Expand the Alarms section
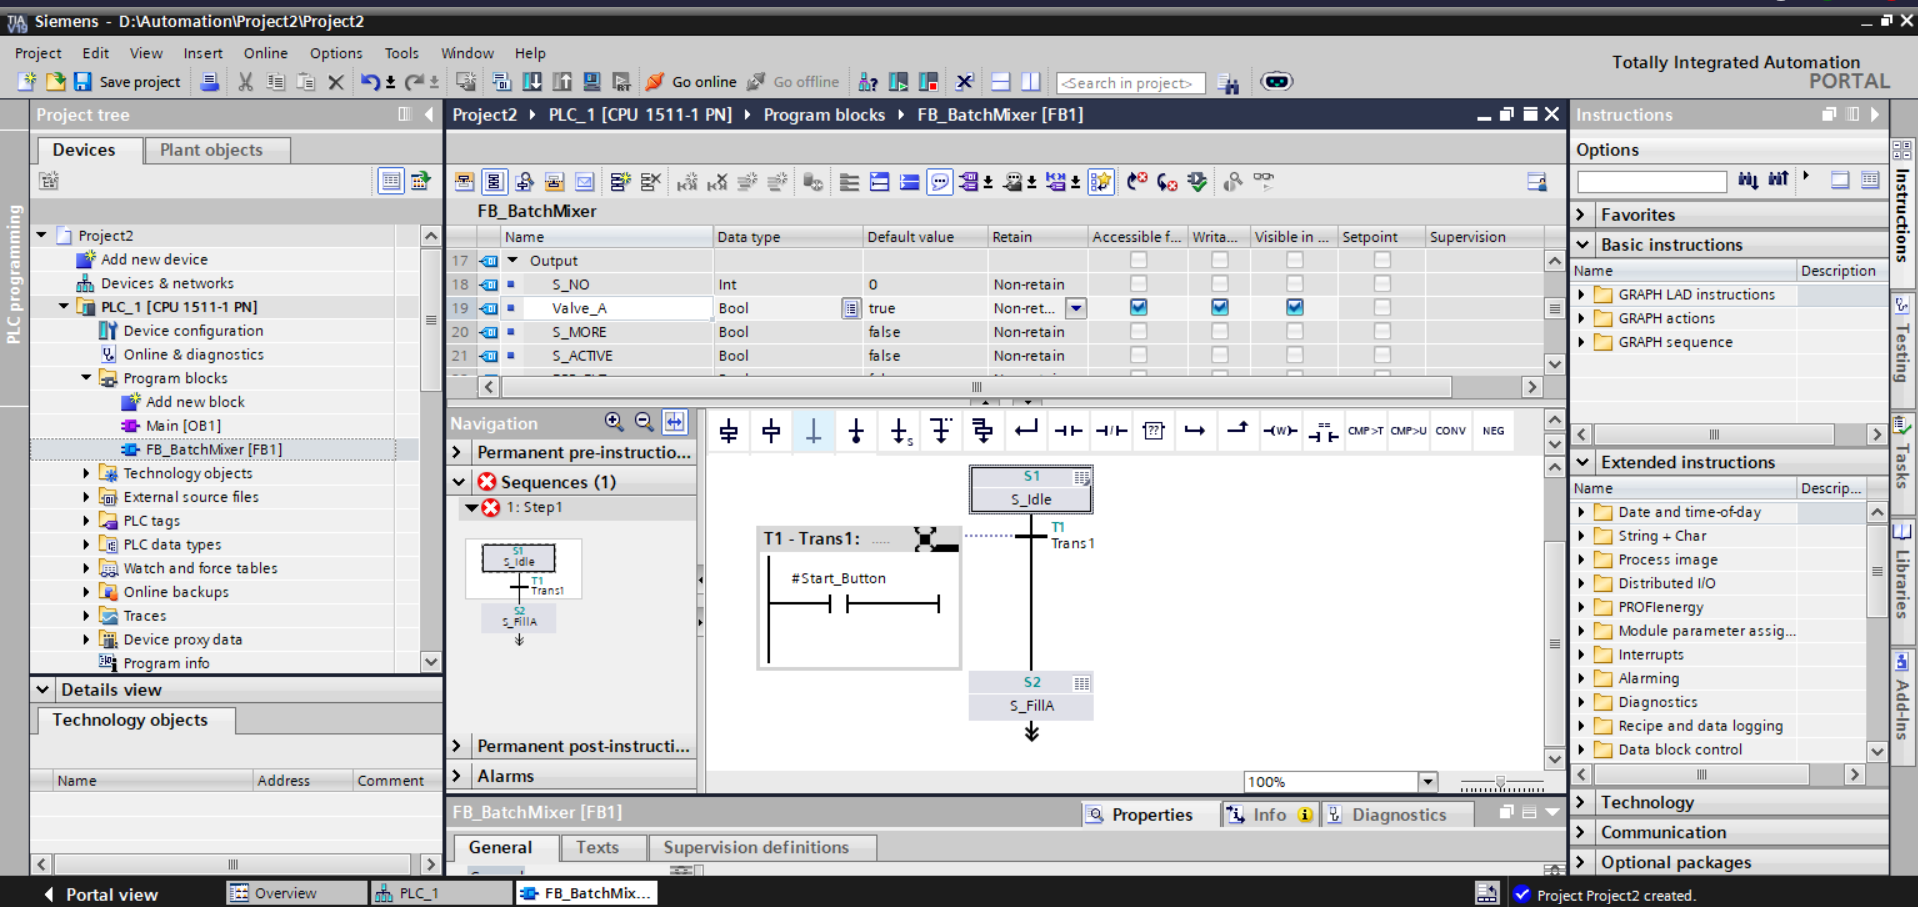 coord(457,776)
